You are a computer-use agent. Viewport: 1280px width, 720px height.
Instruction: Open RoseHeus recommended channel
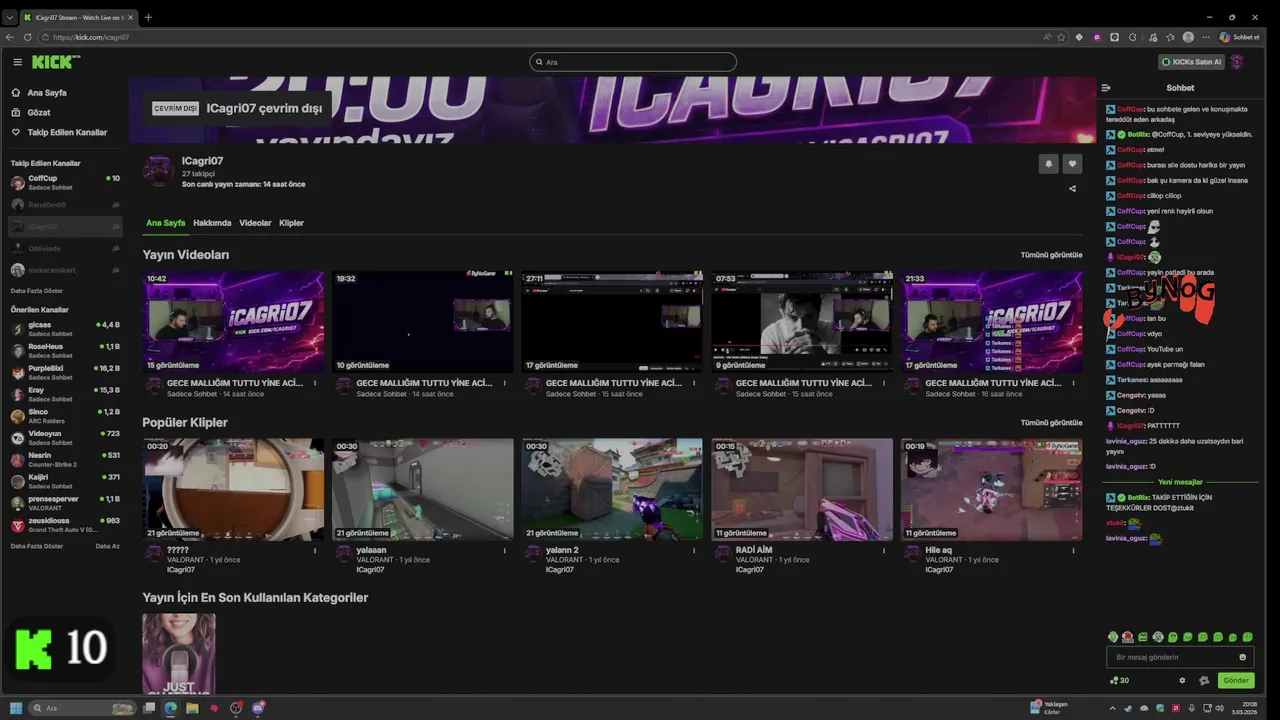(x=65, y=350)
